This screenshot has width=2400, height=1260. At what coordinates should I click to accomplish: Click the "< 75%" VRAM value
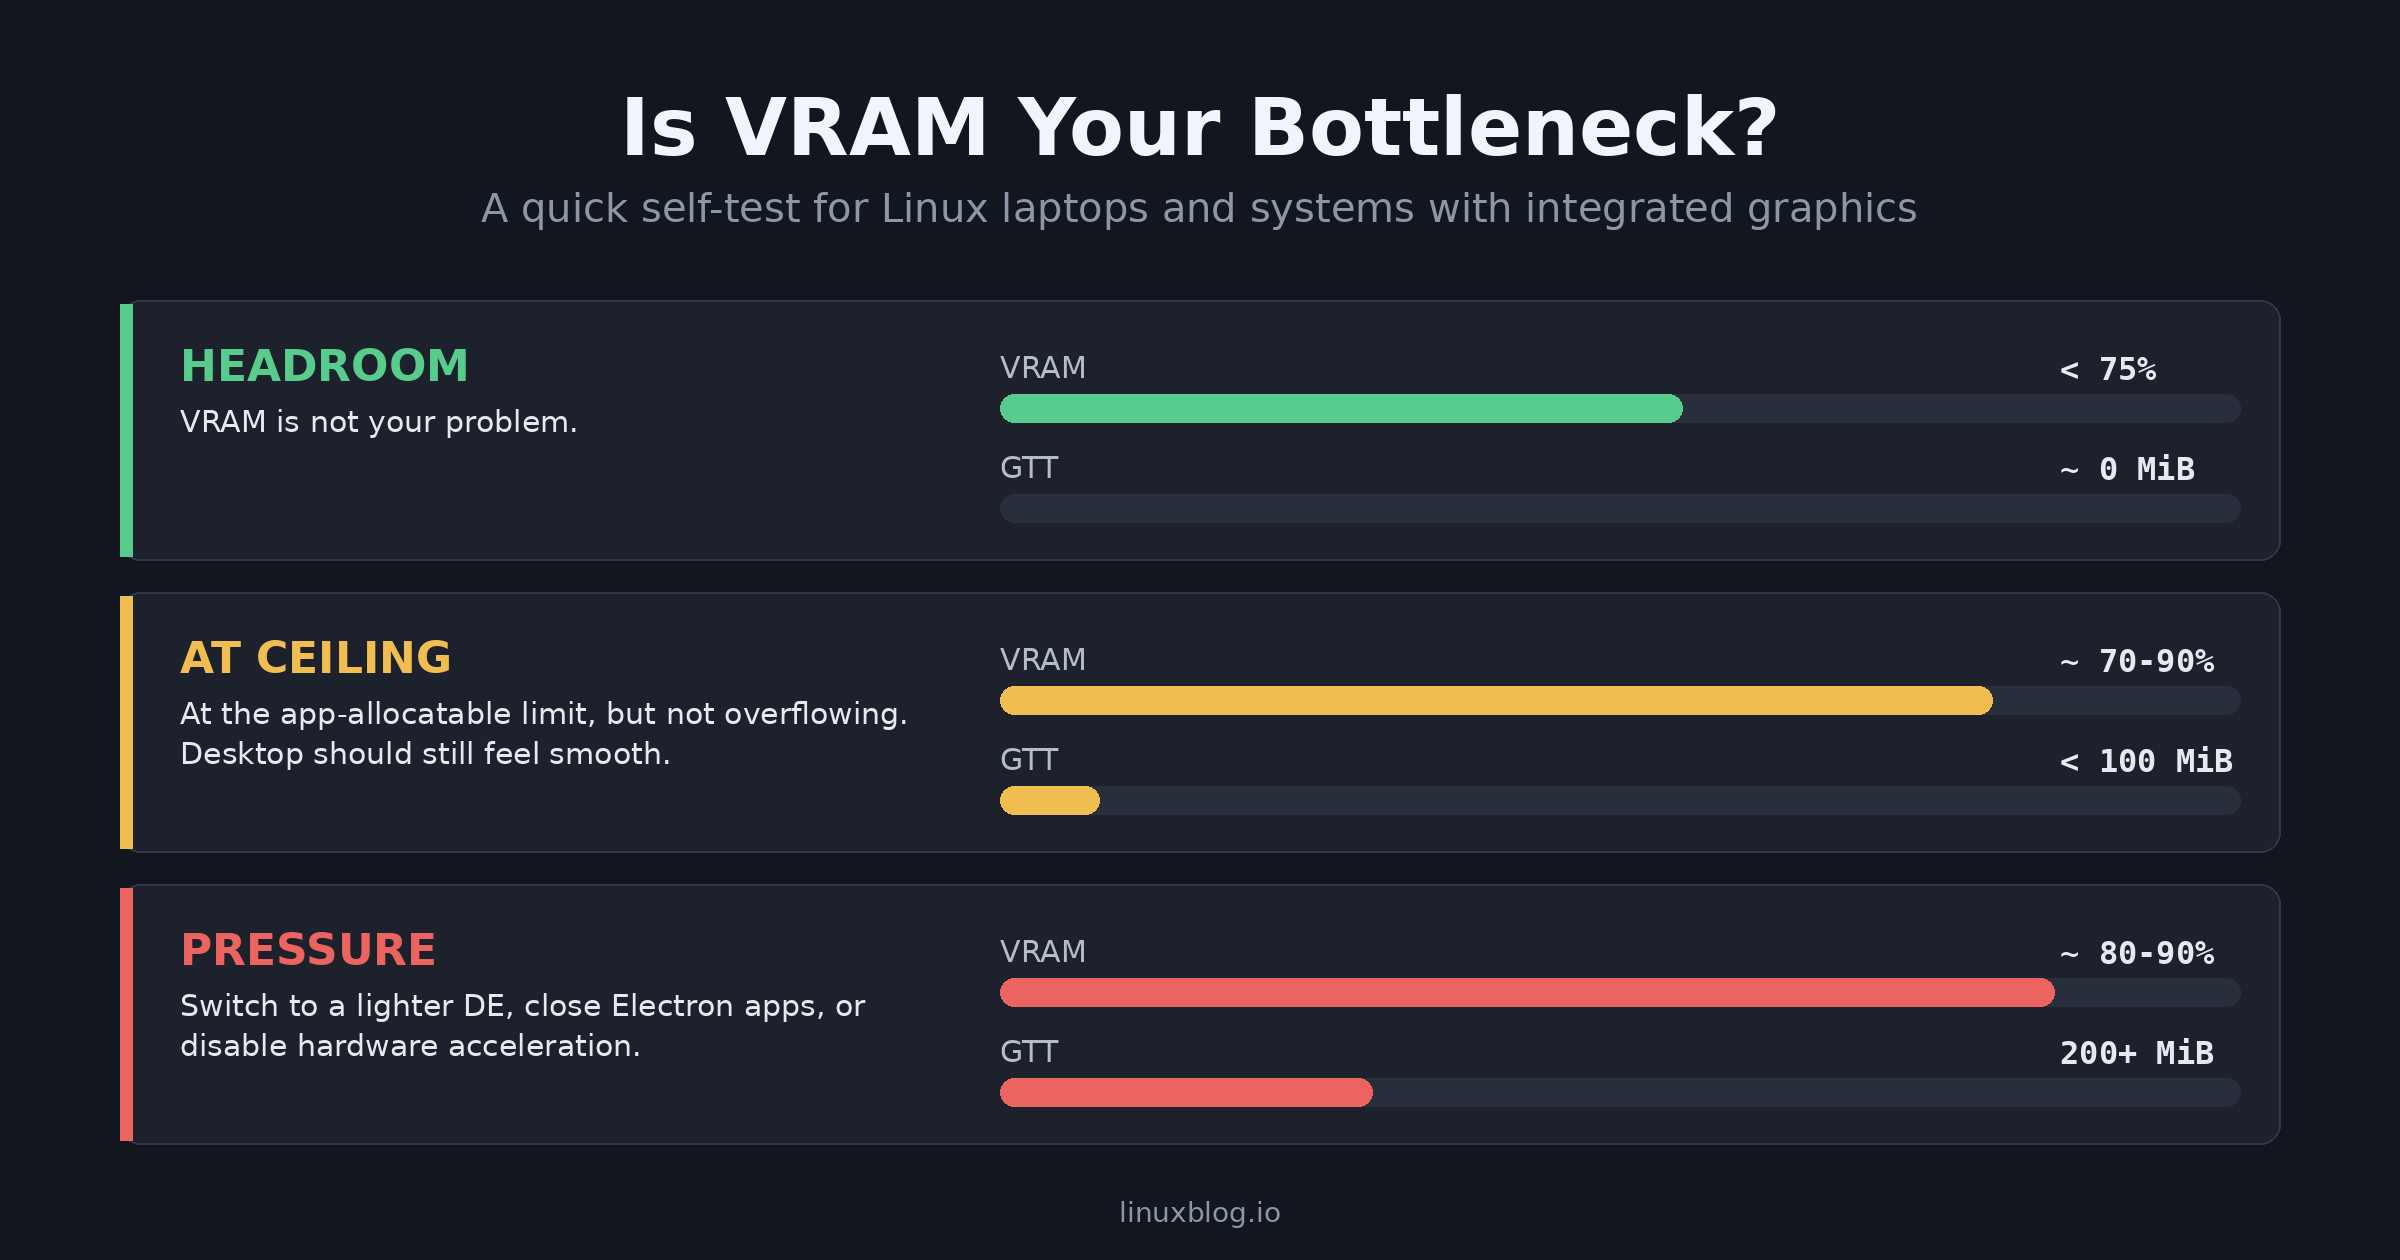pos(2107,369)
